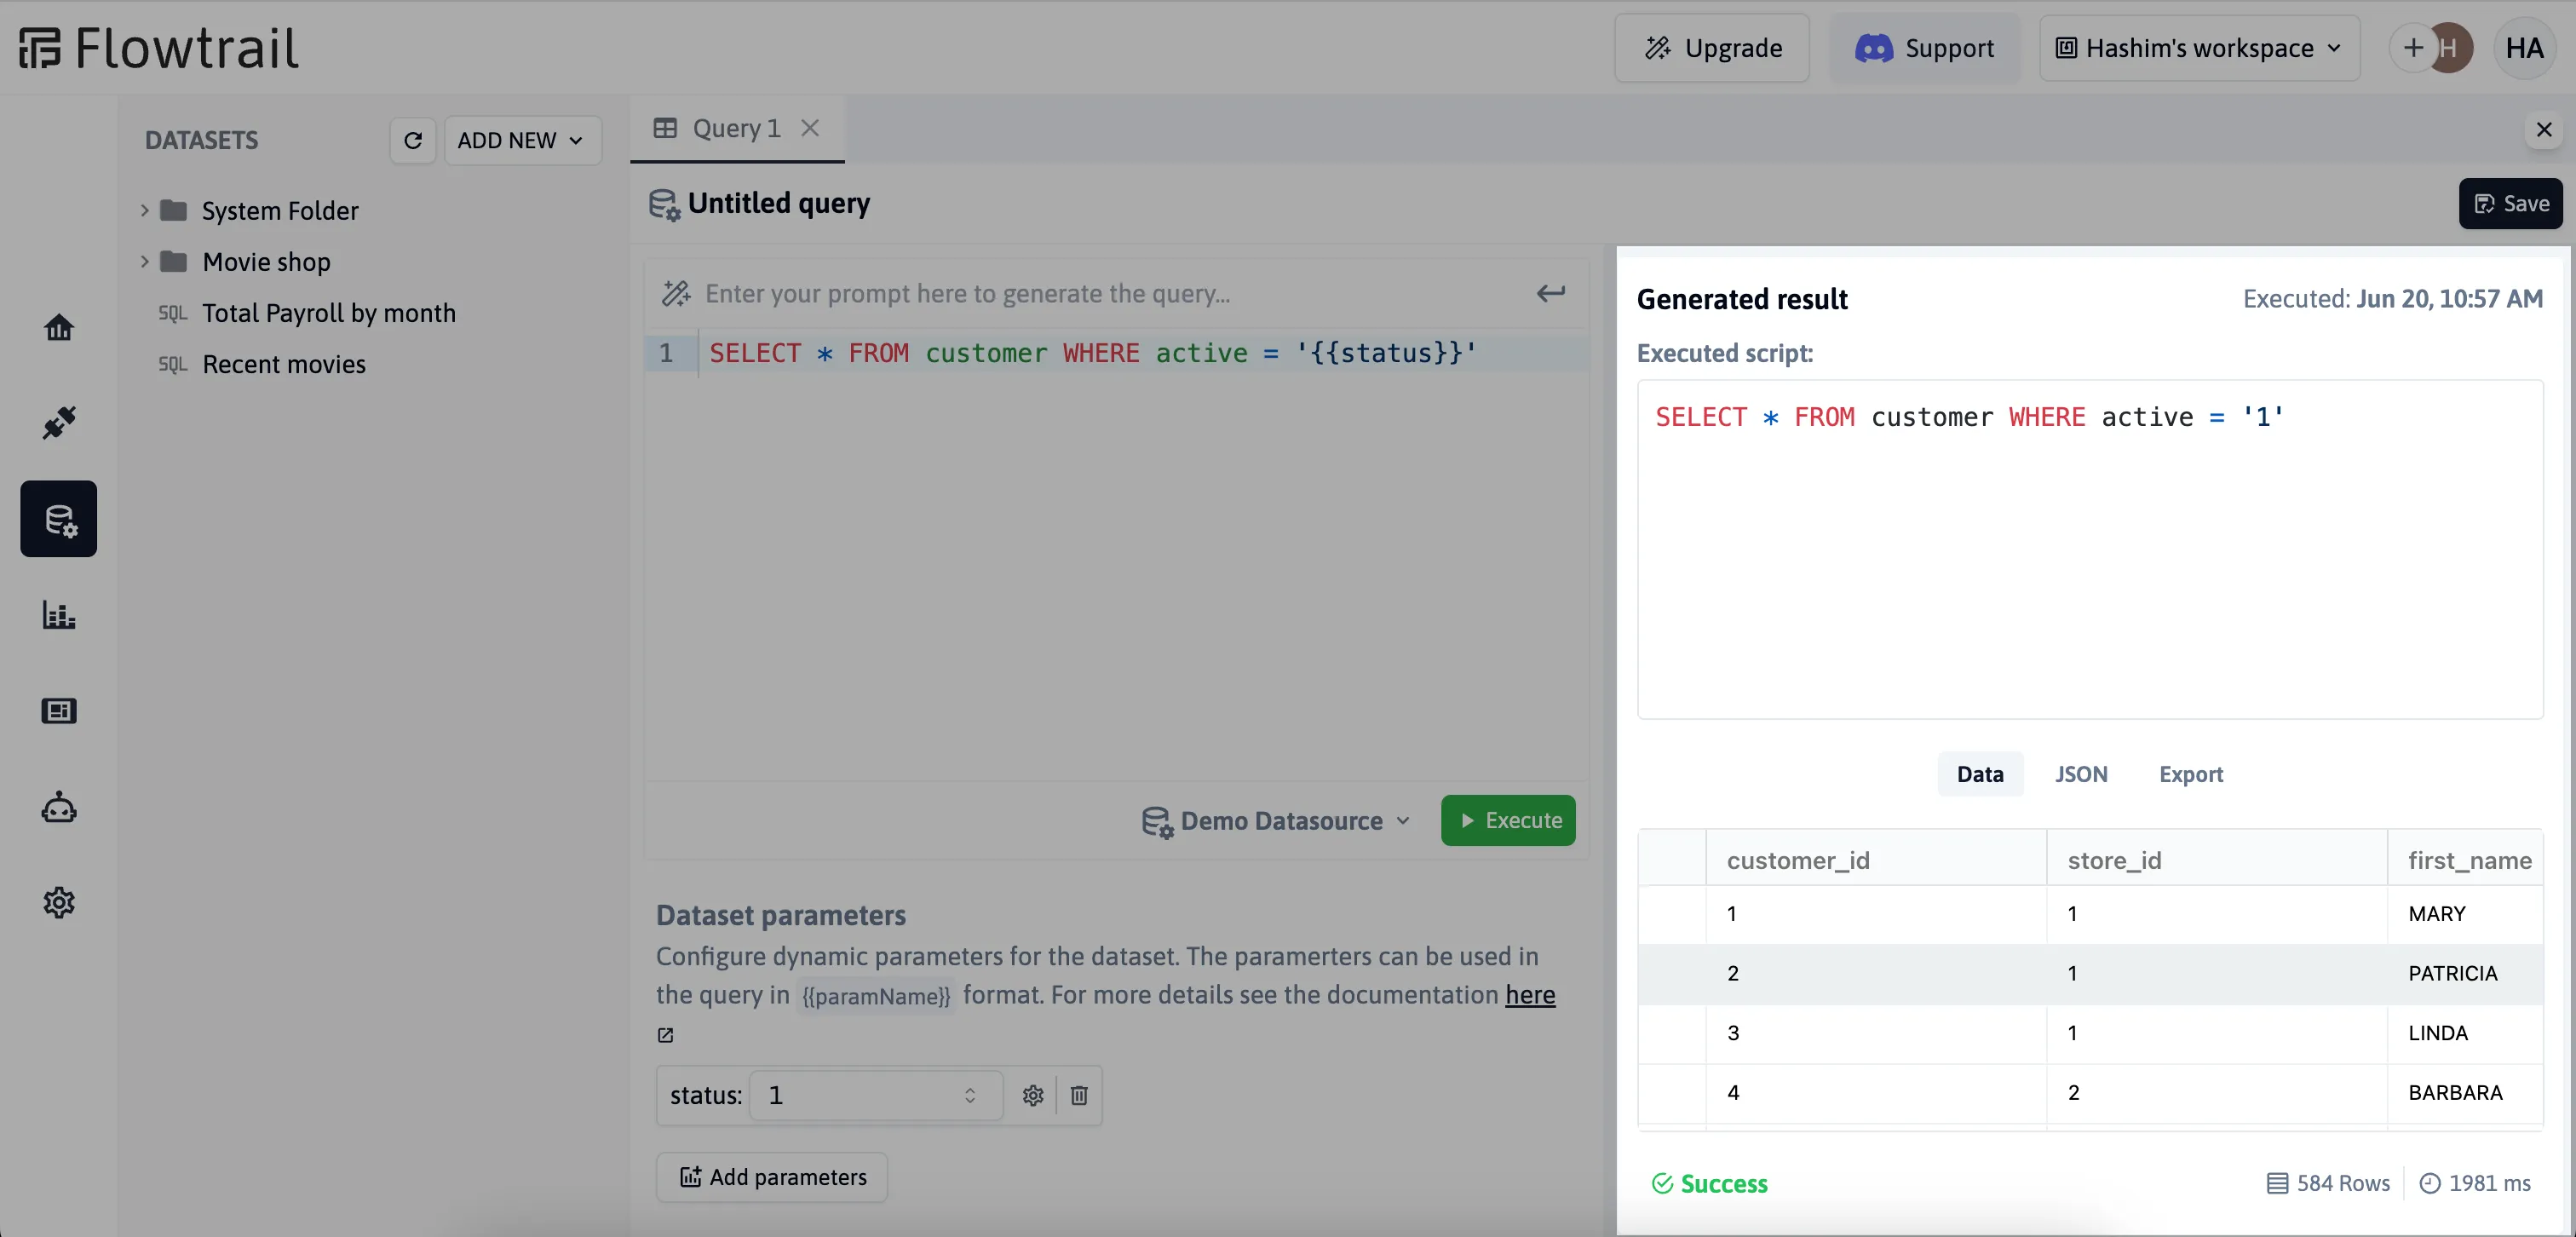Click the Untitled query dataset icon
This screenshot has height=1237, width=2576.
coord(664,204)
